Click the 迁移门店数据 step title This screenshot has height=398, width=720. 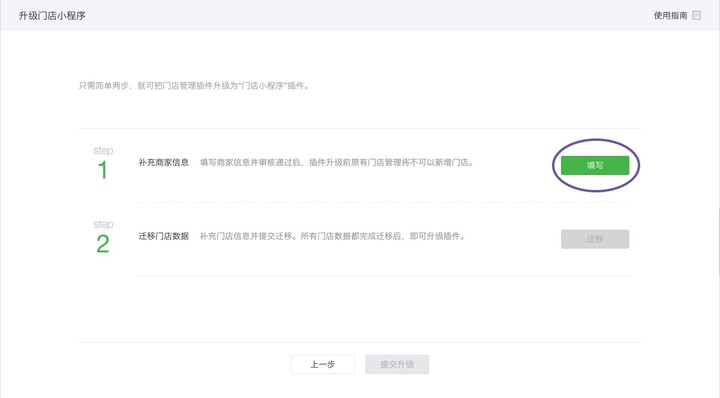[164, 236]
